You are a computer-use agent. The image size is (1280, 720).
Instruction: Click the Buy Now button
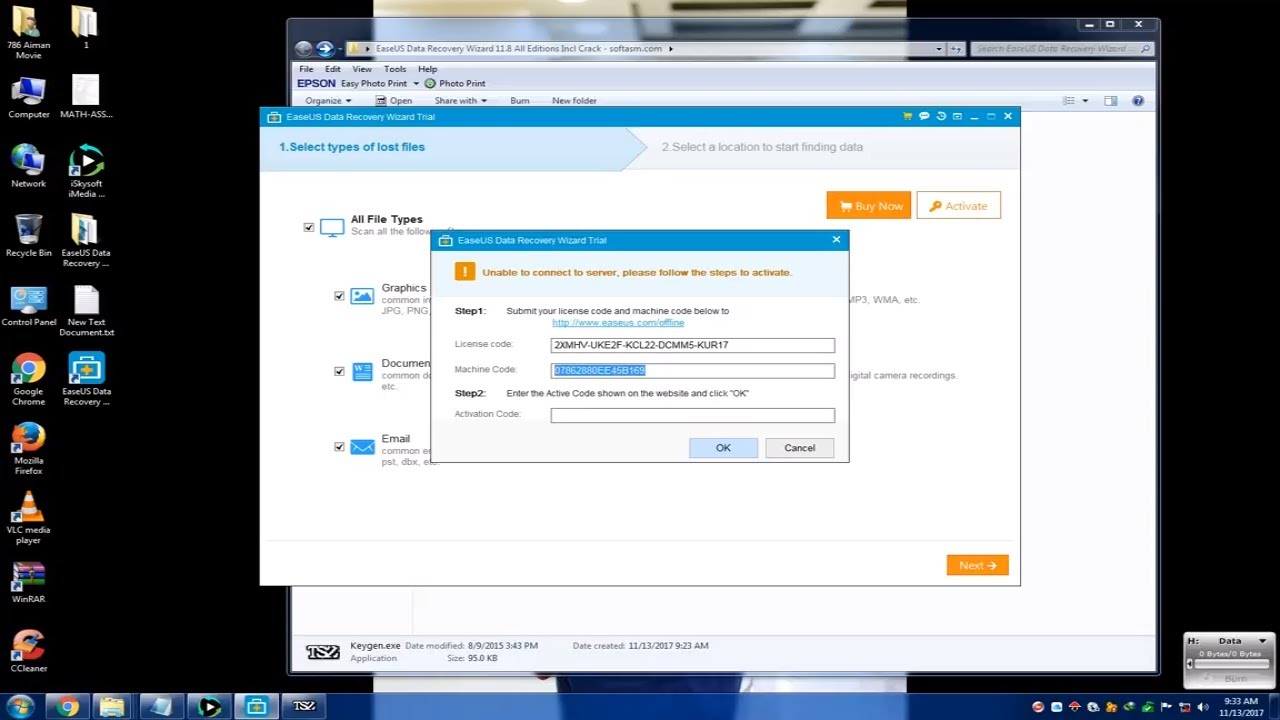pyautogui.click(x=869, y=206)
